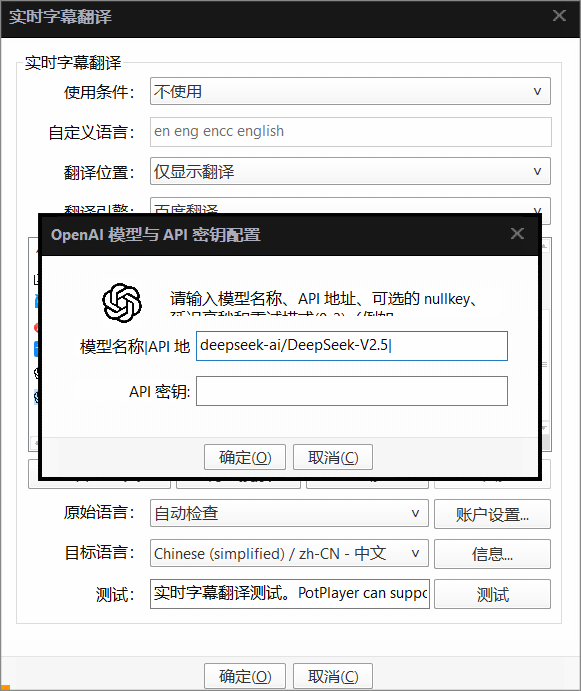Cancel with 取消(C) in the OpenAI dialog
581x691 pixels.
click(333, 457)
